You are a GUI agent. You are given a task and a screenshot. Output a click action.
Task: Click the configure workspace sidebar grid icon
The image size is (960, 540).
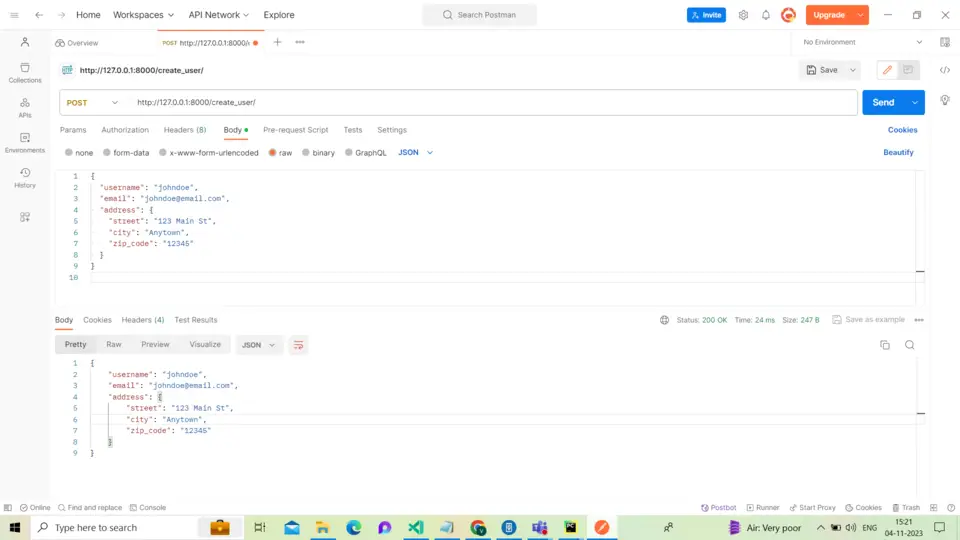coord(25,217)
